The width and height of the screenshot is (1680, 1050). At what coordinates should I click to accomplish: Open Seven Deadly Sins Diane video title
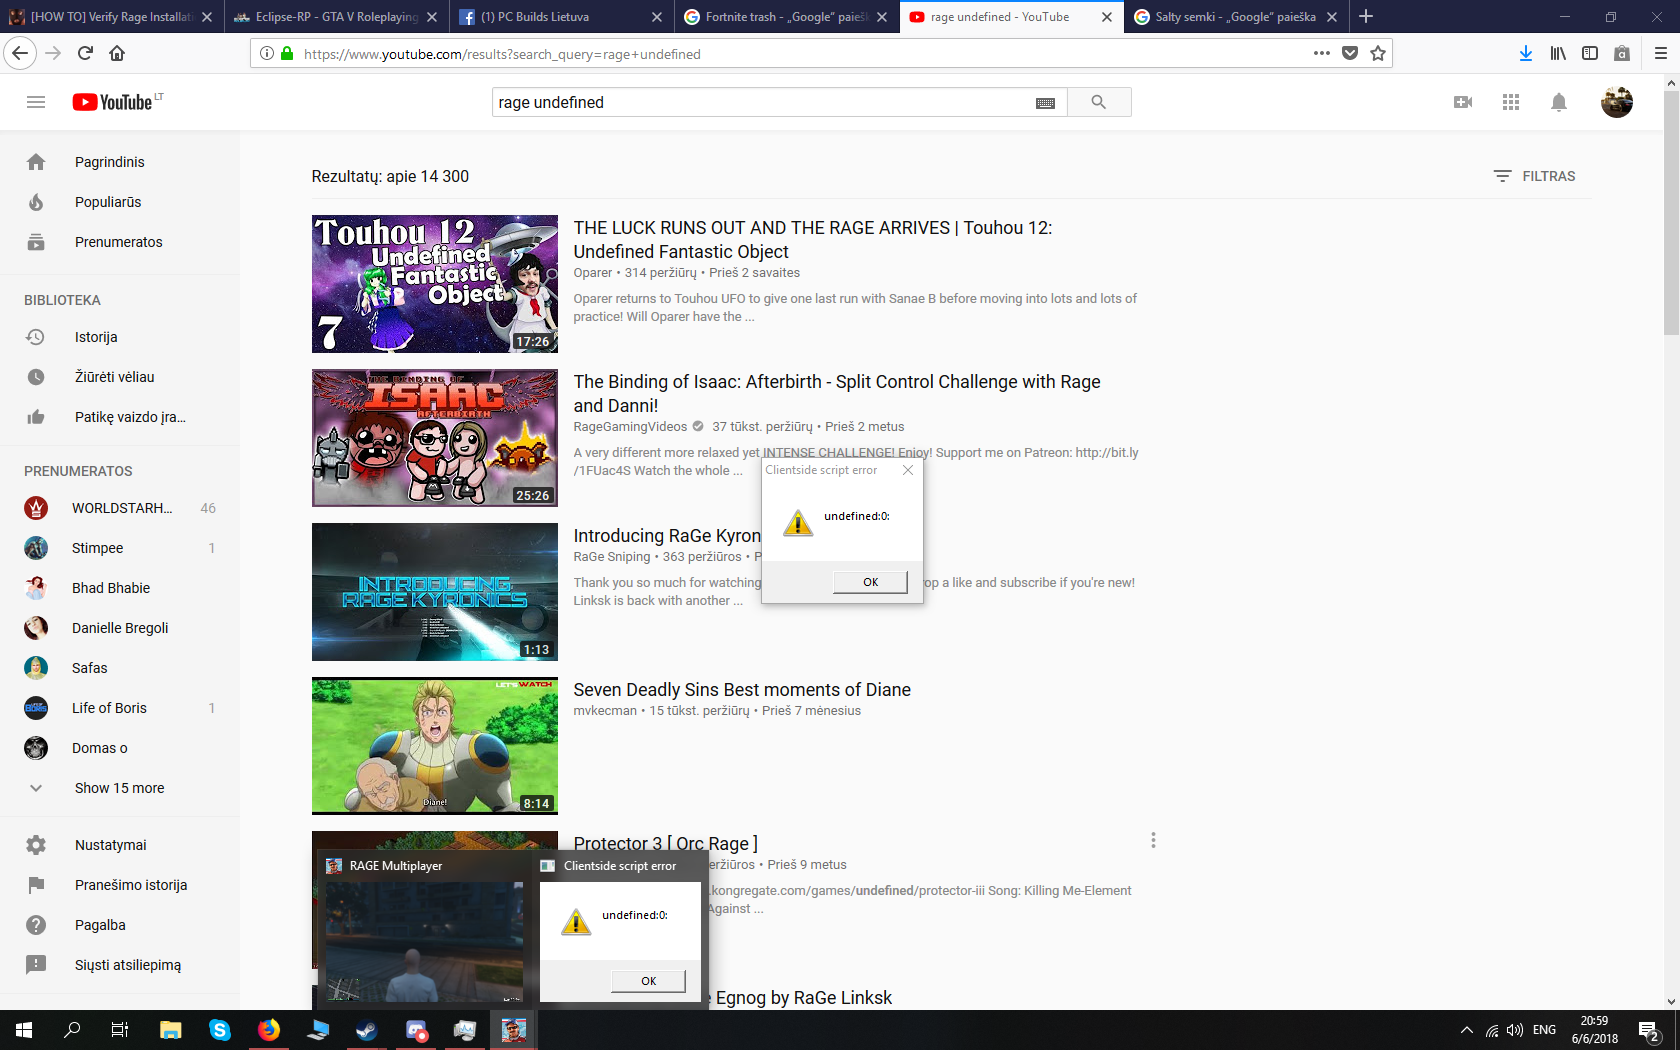coord(742,690)
